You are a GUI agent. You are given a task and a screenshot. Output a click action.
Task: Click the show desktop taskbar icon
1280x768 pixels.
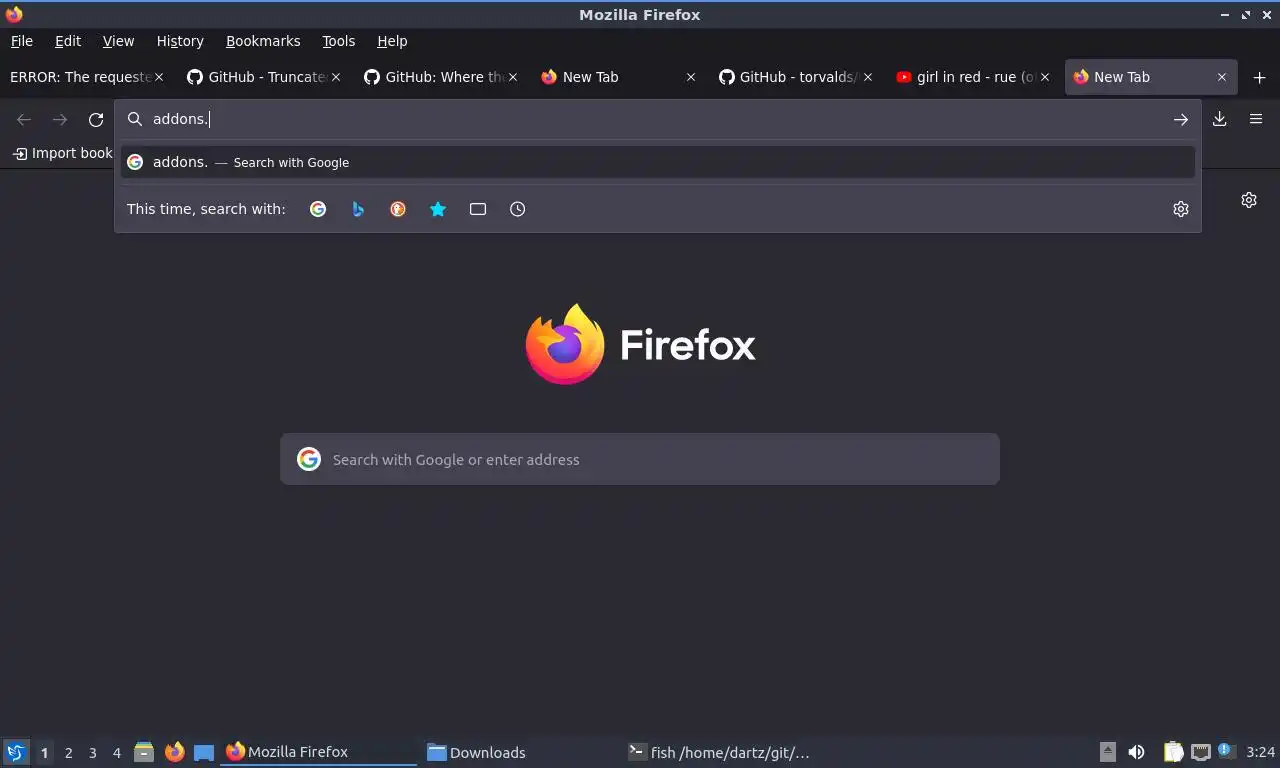point(204,752)
